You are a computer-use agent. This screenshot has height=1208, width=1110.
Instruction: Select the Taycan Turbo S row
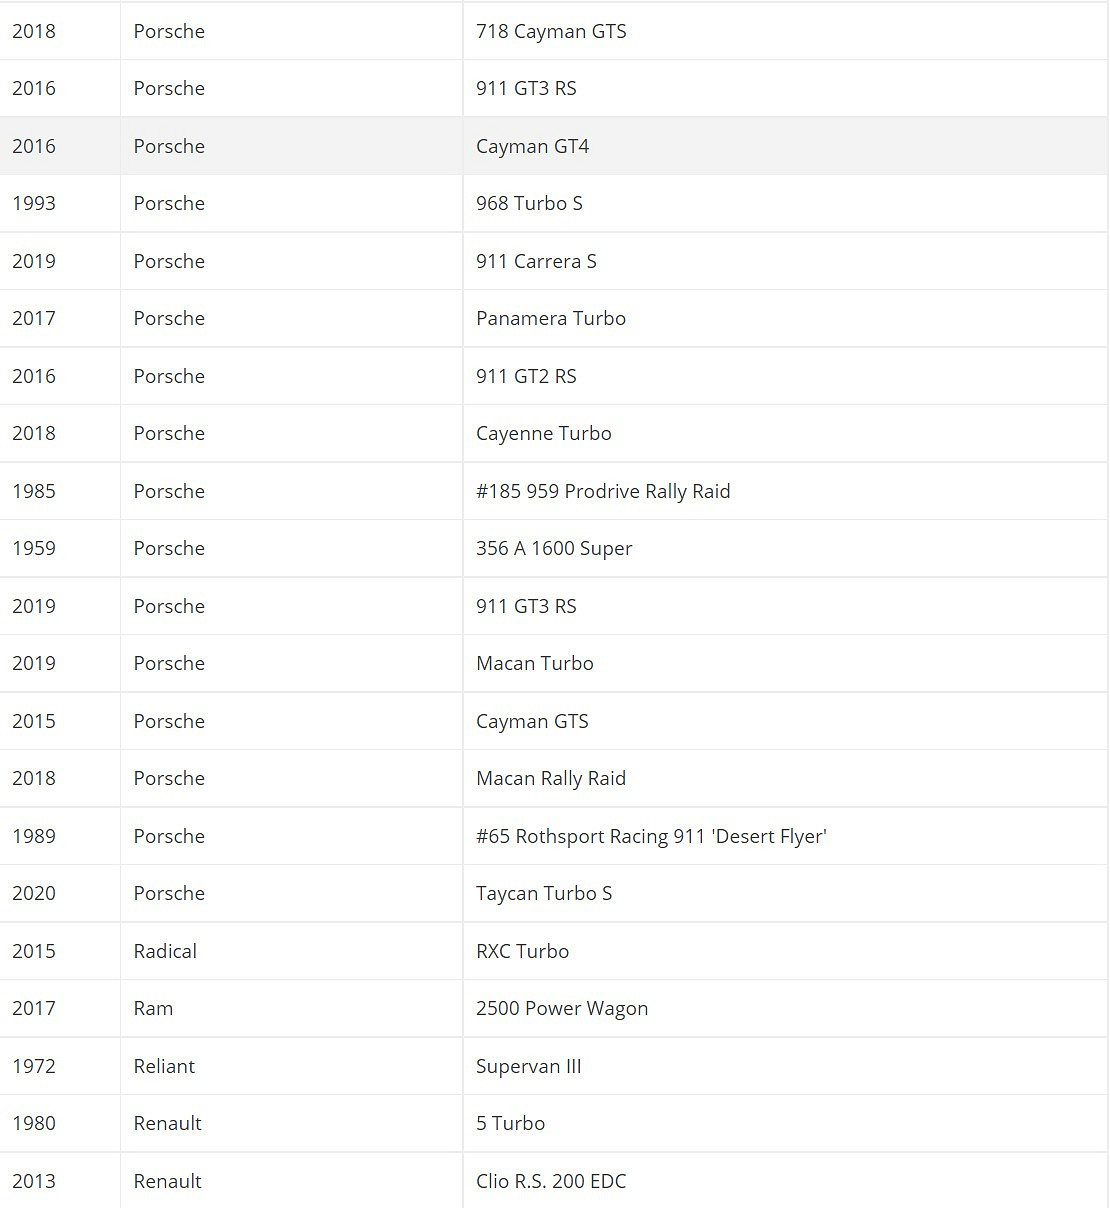point(544,893)
